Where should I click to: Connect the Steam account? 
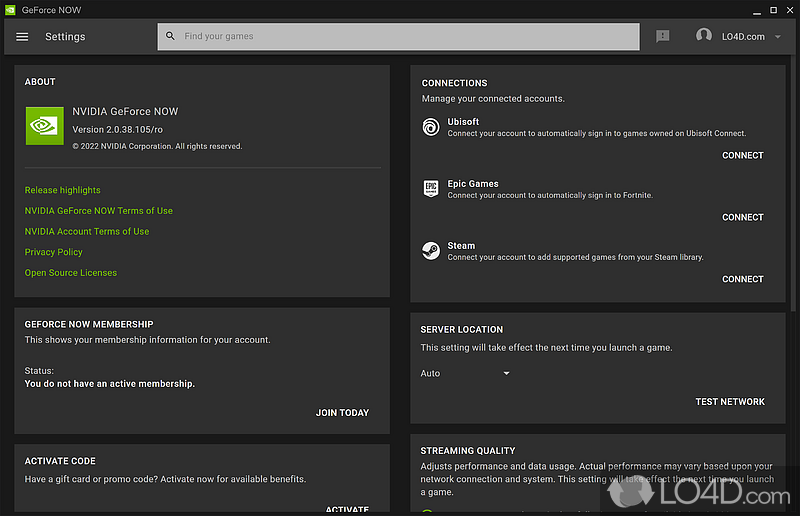click(x=742, y=279)
